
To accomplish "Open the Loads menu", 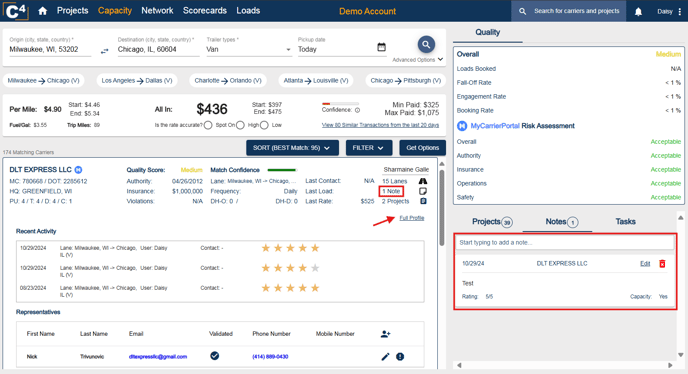I will coord(248,11).
